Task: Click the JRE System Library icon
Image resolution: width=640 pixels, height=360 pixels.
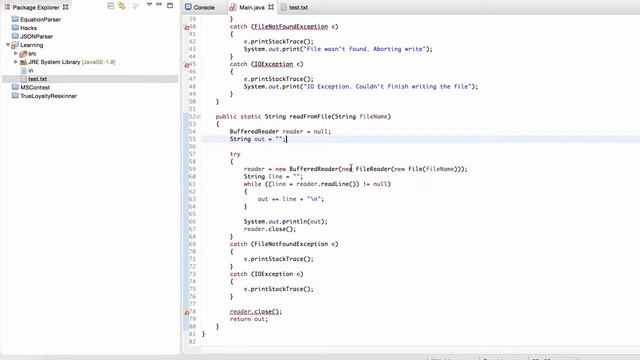Action: click(23, 62)
